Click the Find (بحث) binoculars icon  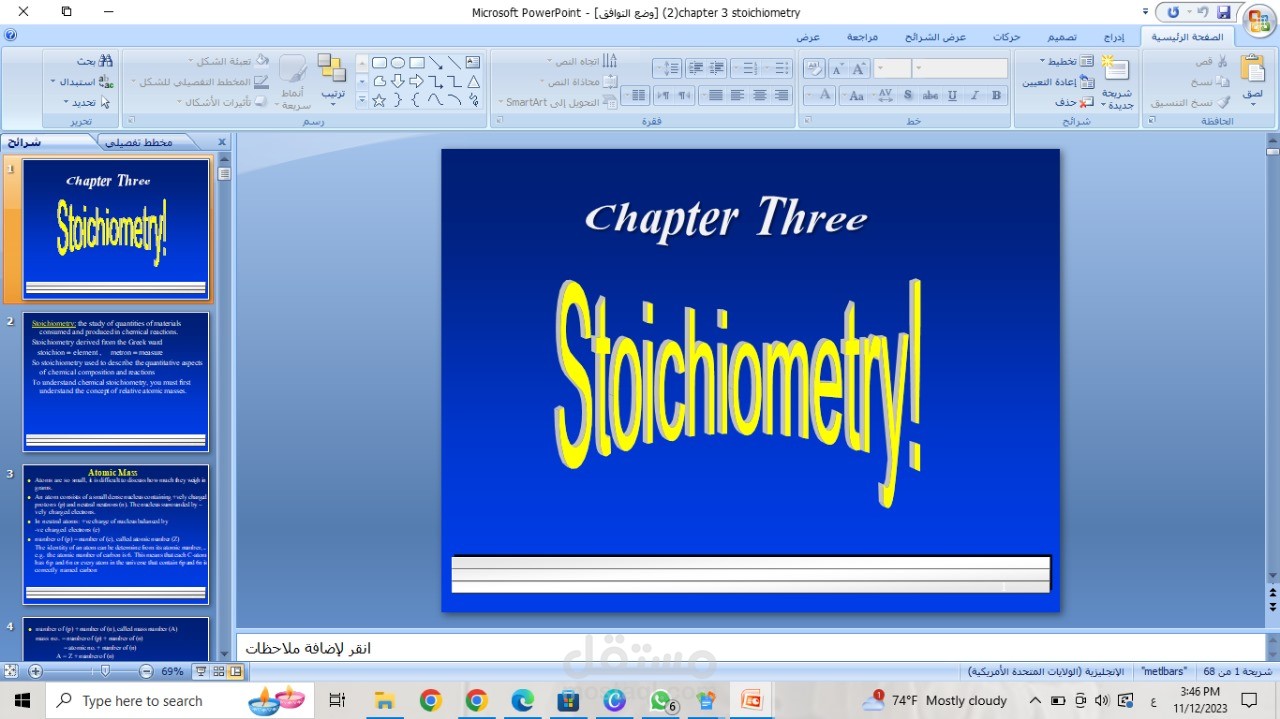(x=105, y=60)
